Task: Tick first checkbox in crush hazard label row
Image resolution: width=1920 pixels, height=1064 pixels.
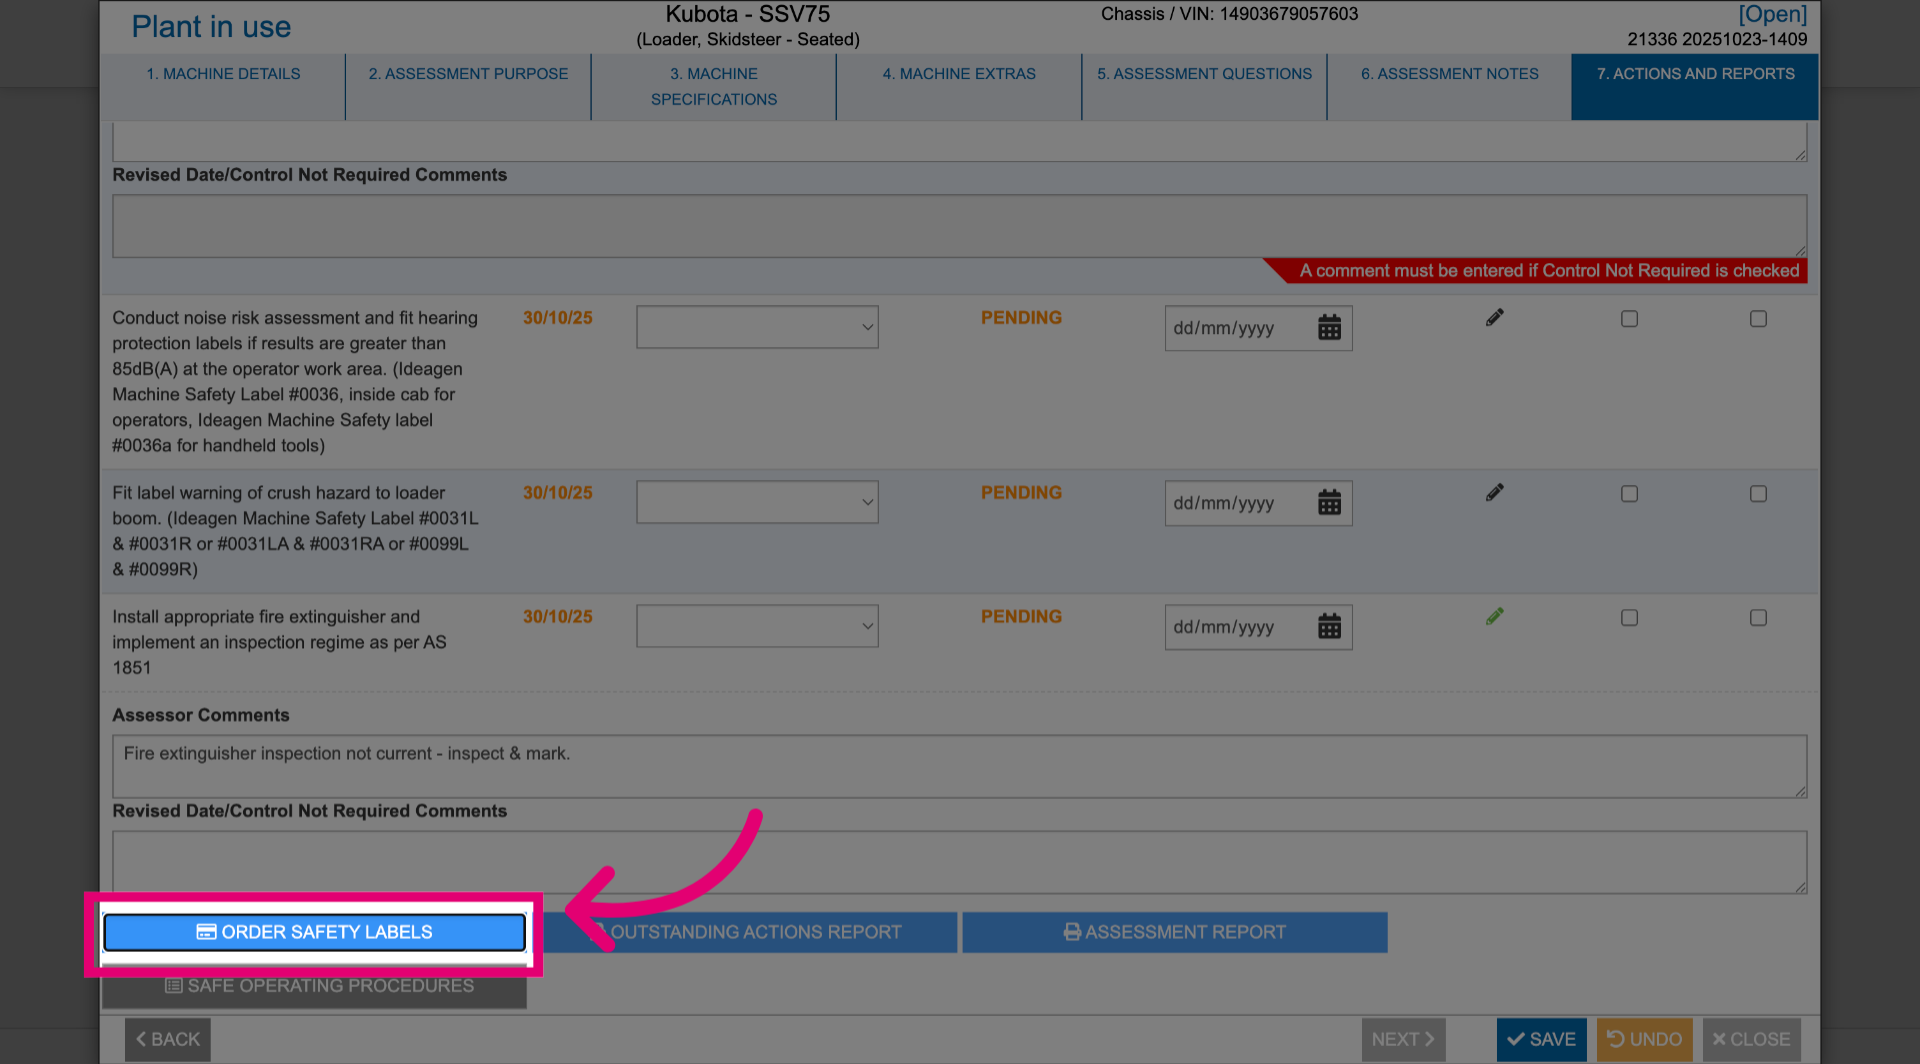Action: 1629,494
